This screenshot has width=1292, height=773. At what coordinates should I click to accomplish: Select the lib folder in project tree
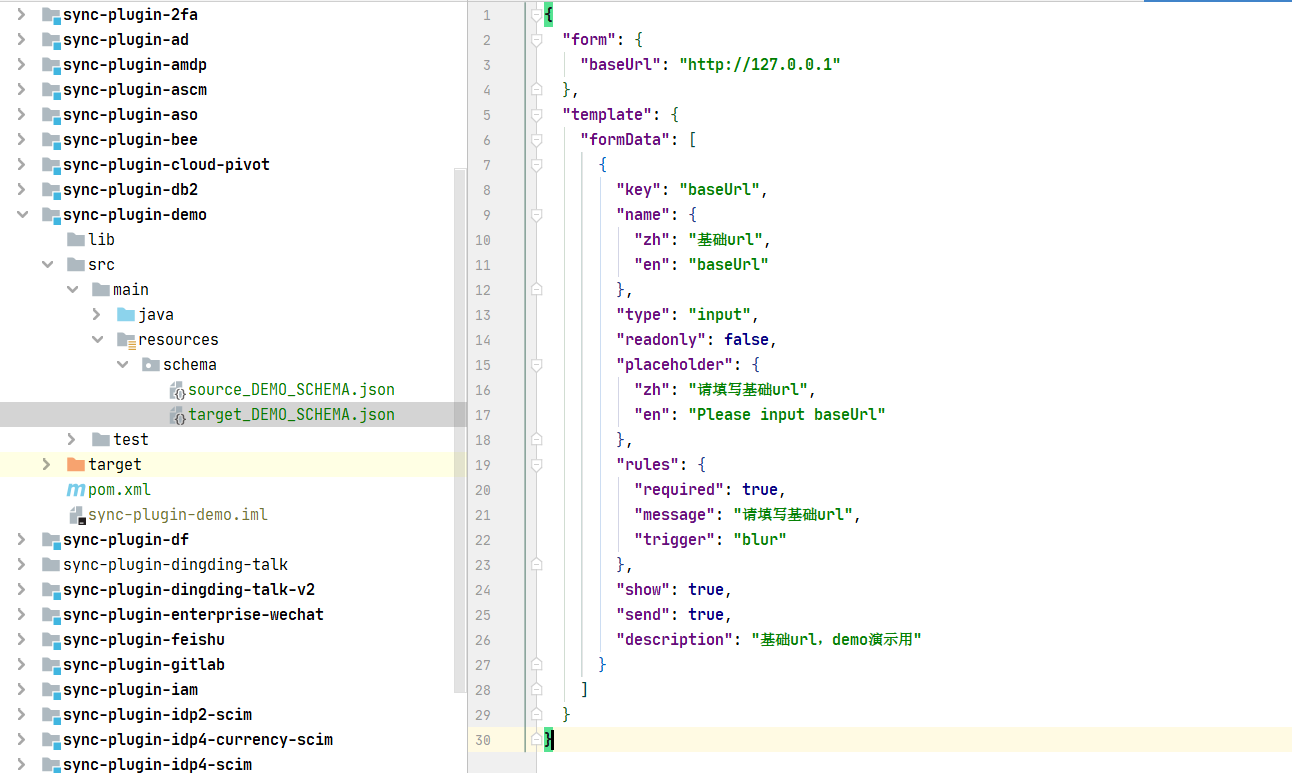[x=101, y=240]
